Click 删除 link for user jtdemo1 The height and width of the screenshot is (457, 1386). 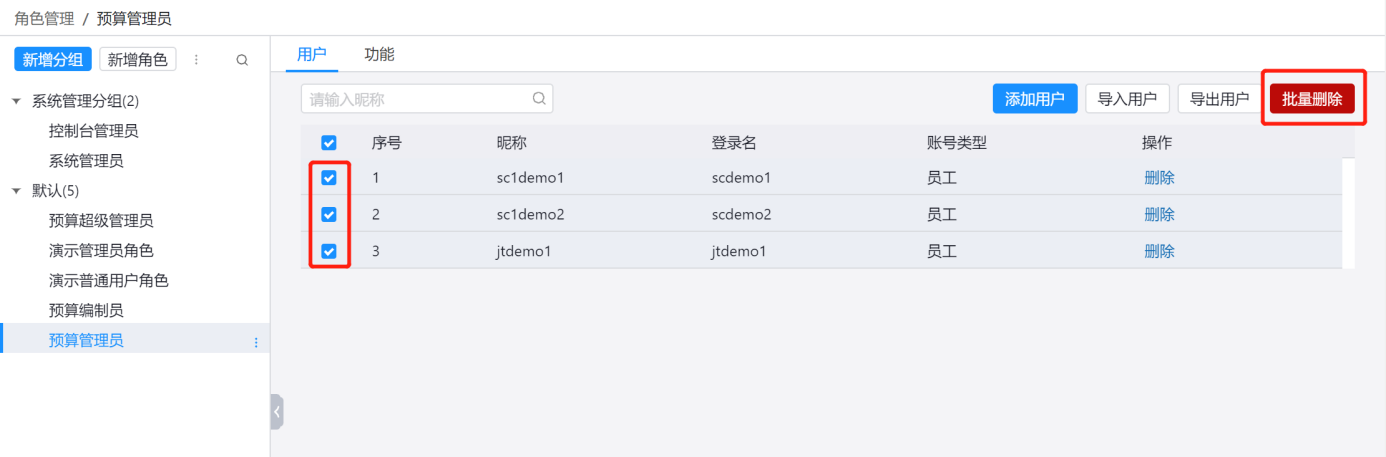(1159, 251)
